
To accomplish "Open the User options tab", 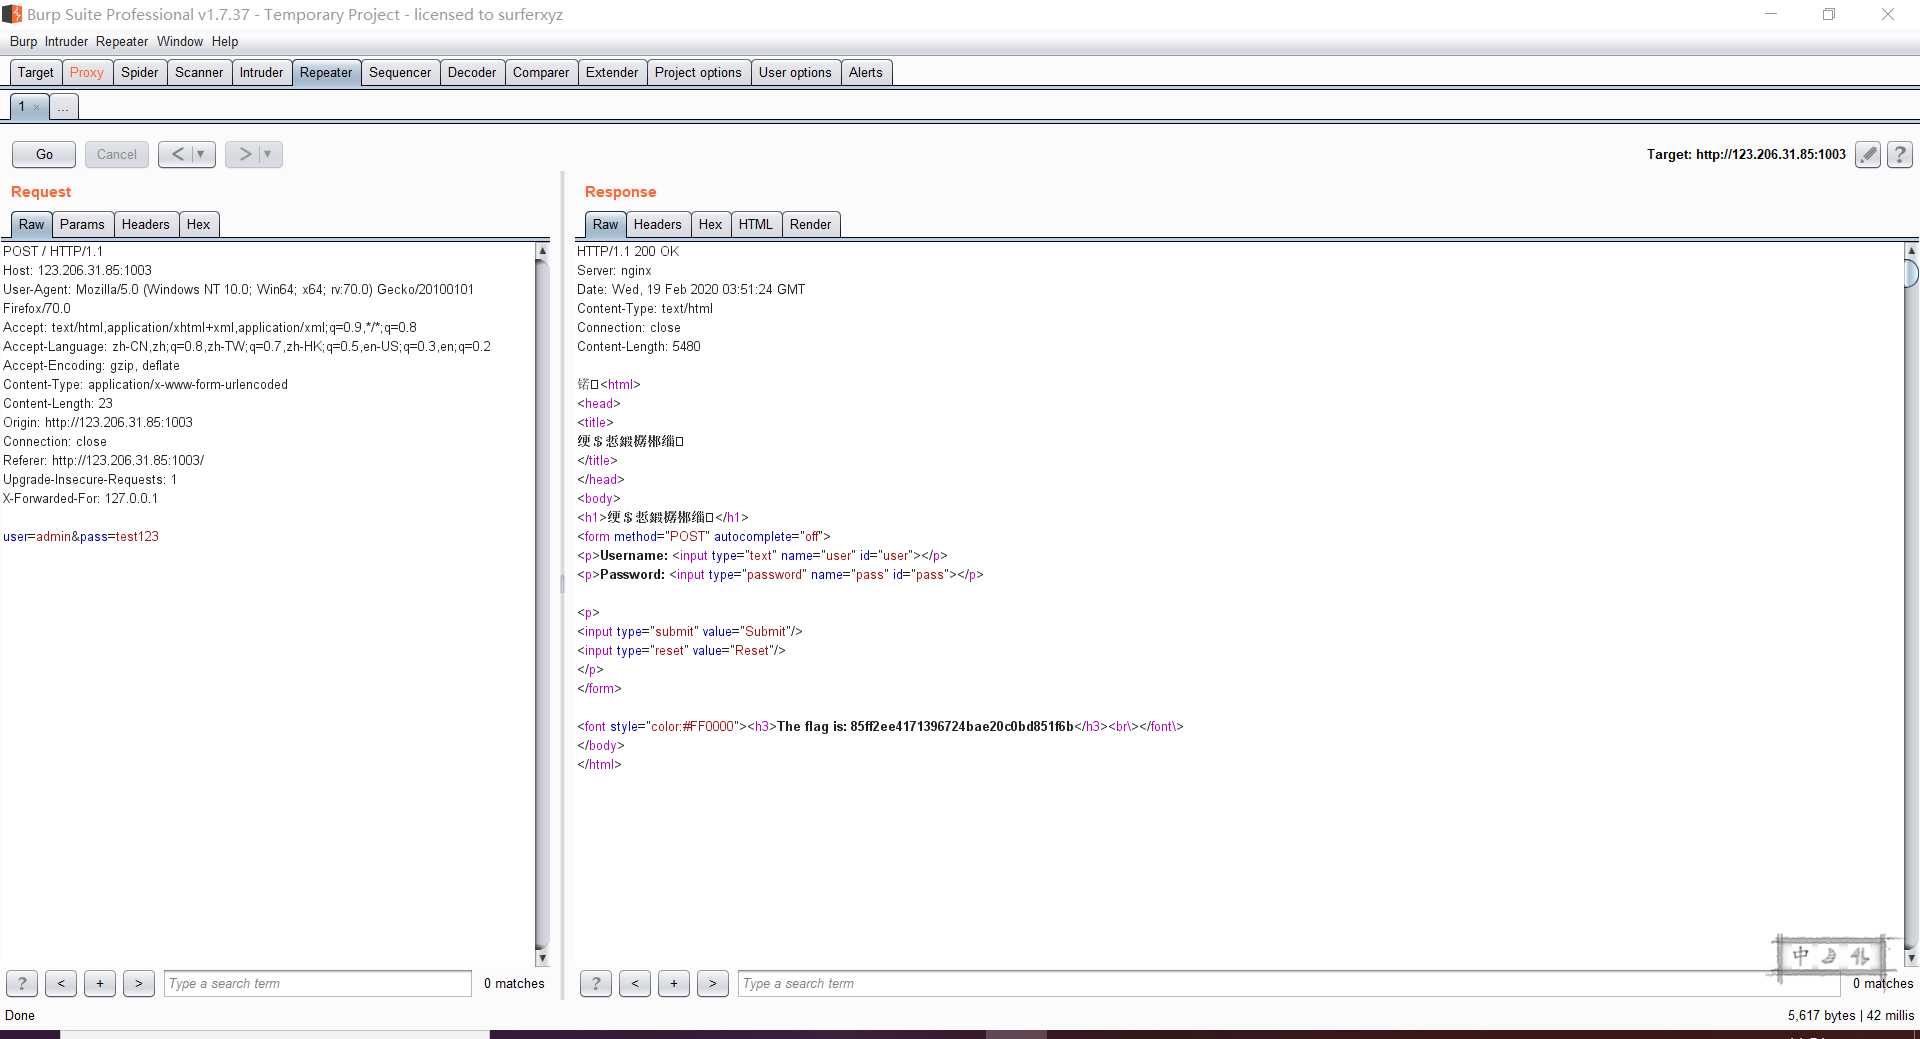I will click(795, 72).
